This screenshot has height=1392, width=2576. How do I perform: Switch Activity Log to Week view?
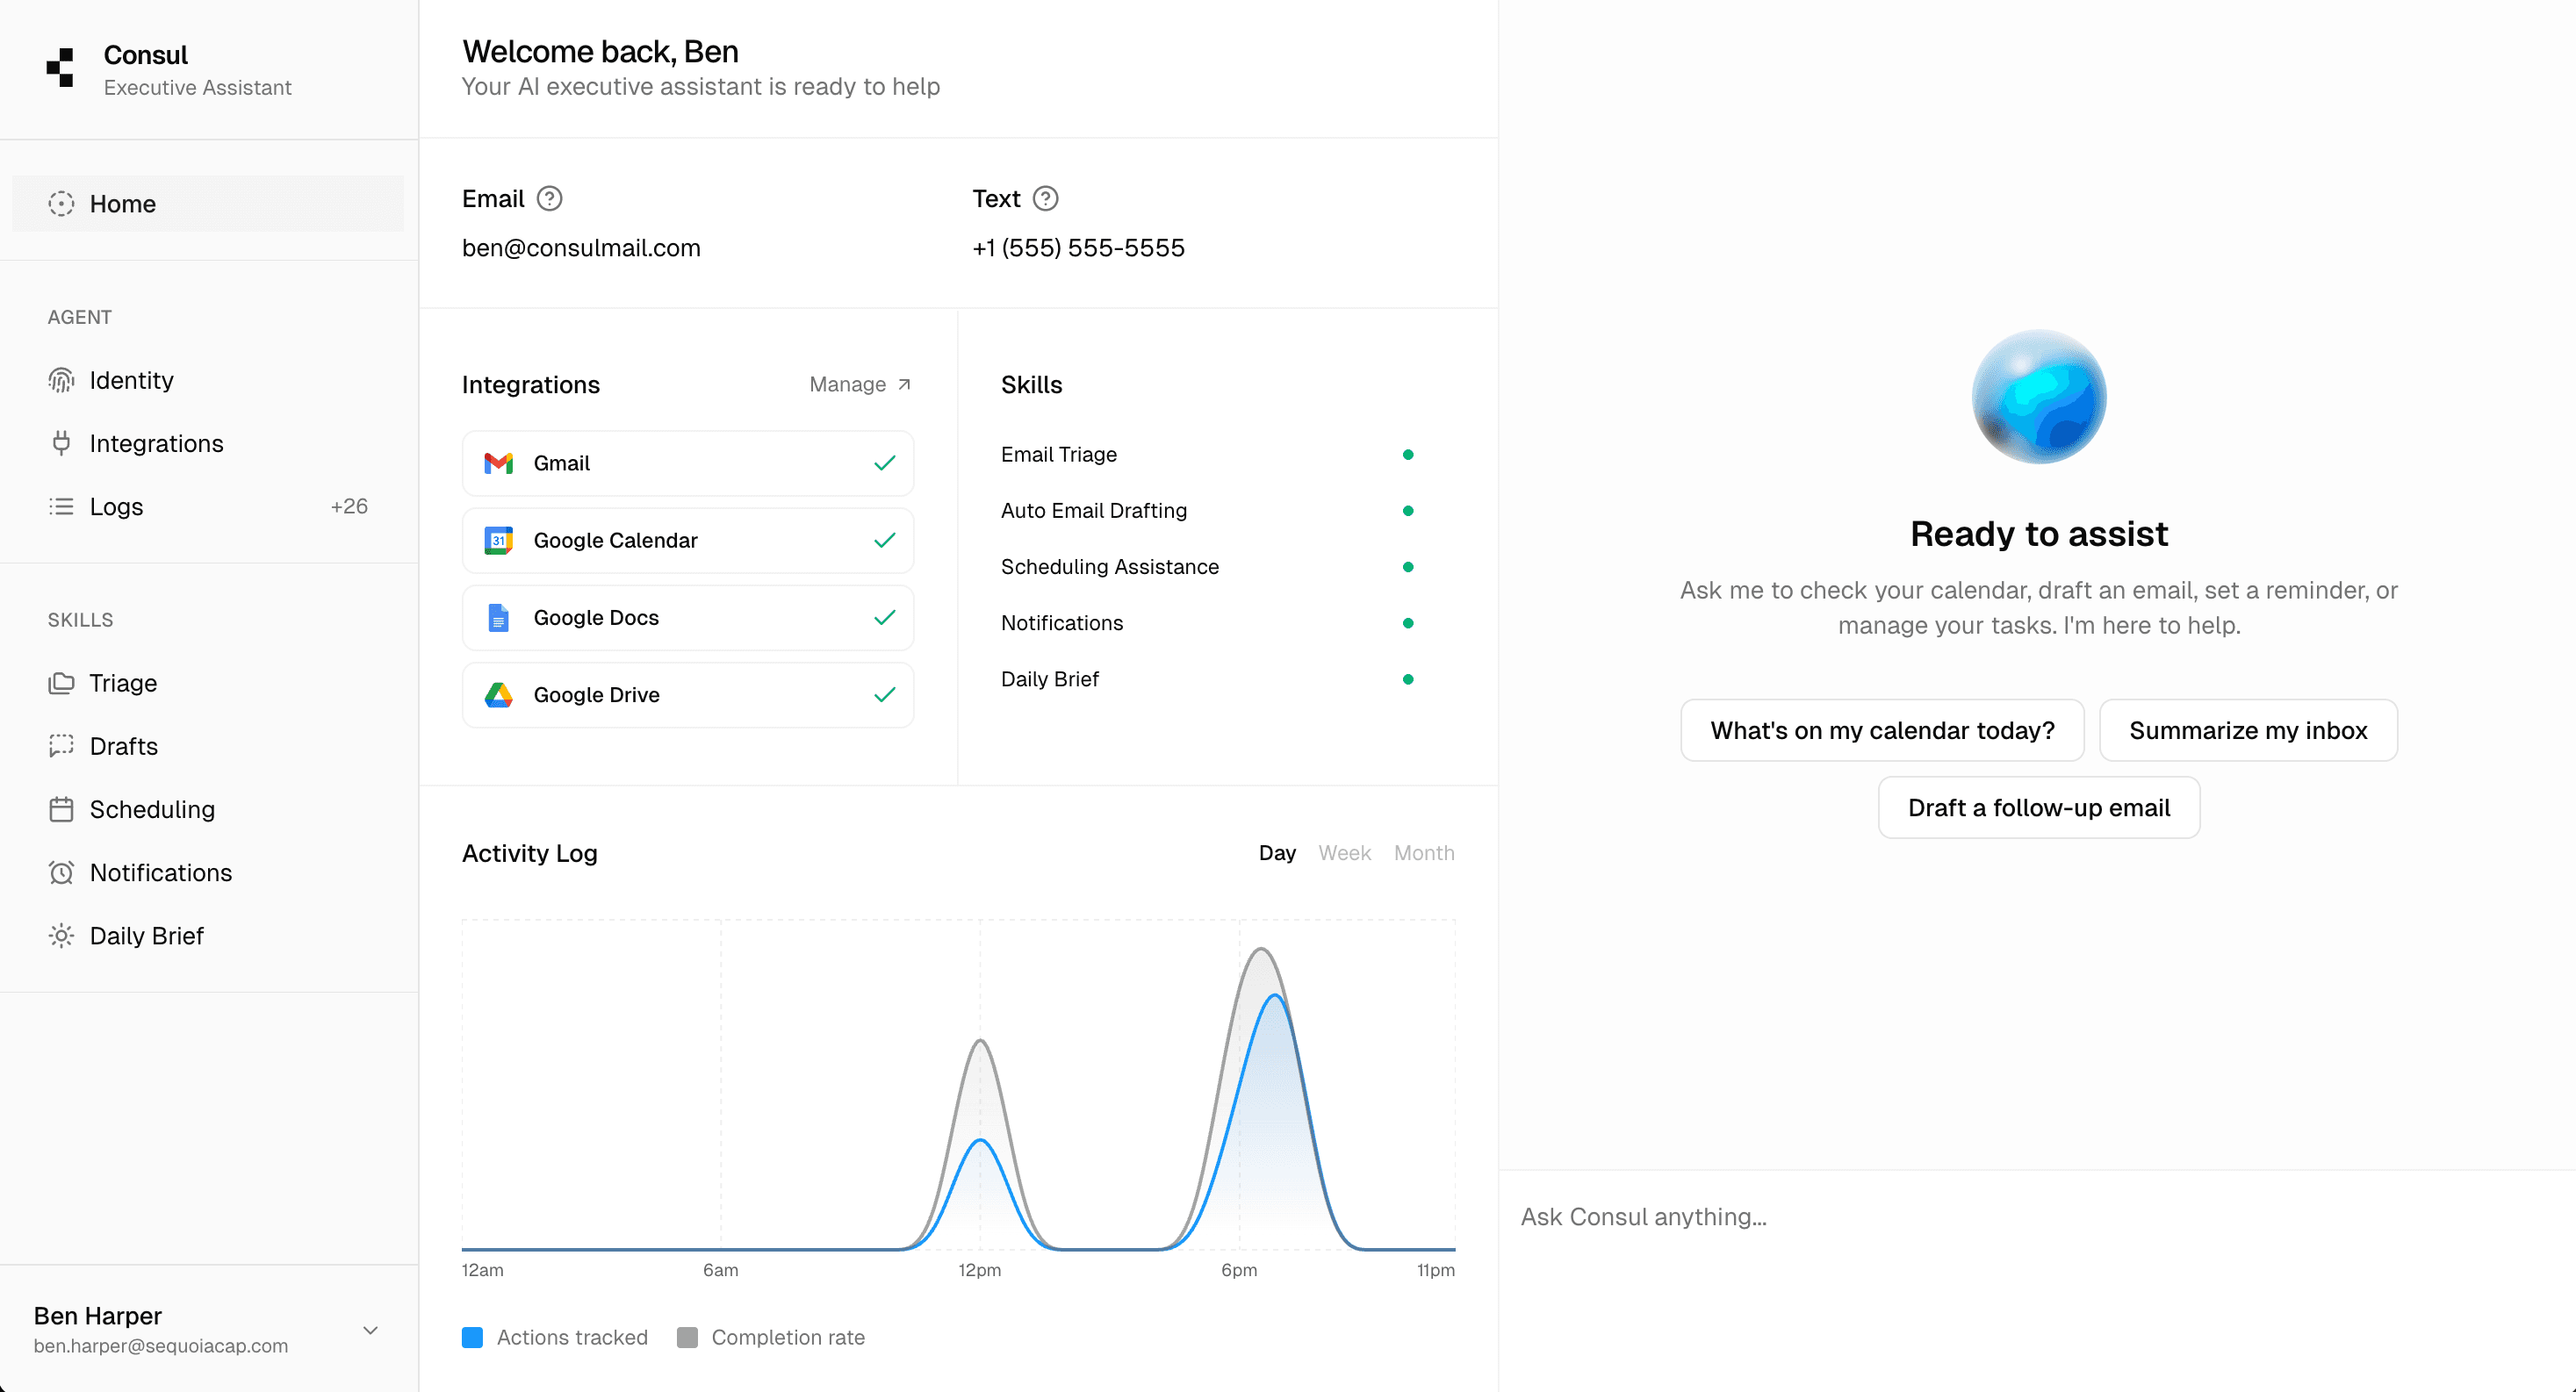pos(1344,853)
